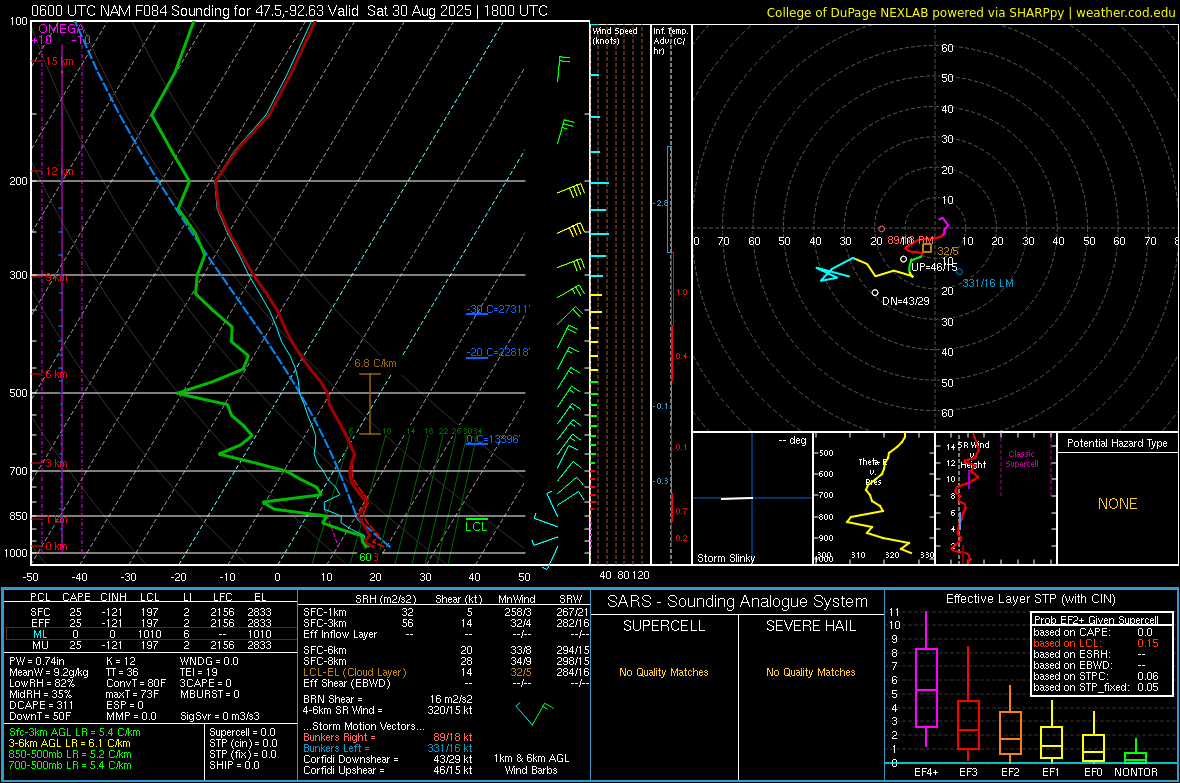Click the 'SigSvr = 0 m3/s3' value
Screen dimensions: 1180x783
click(x=220, y=716)
